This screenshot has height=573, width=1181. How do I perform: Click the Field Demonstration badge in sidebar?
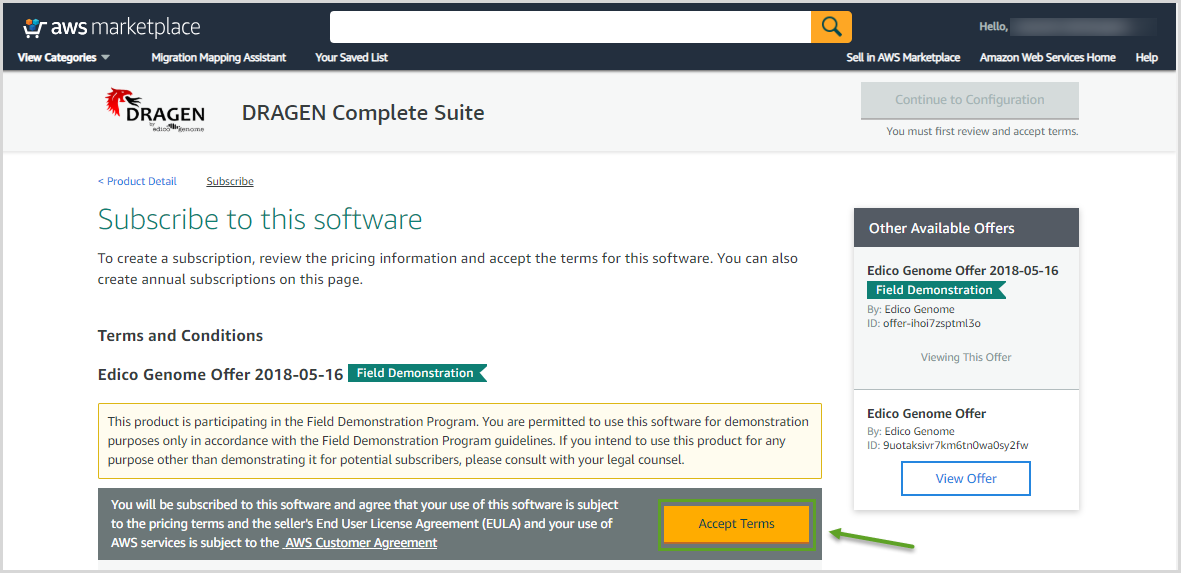pyautogui.click(x=936, y=290)
